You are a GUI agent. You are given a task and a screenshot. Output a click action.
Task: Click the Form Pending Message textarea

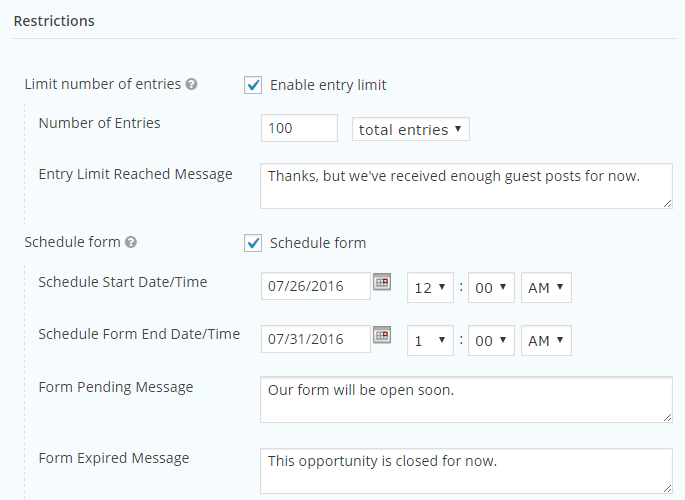pos(466,400)
